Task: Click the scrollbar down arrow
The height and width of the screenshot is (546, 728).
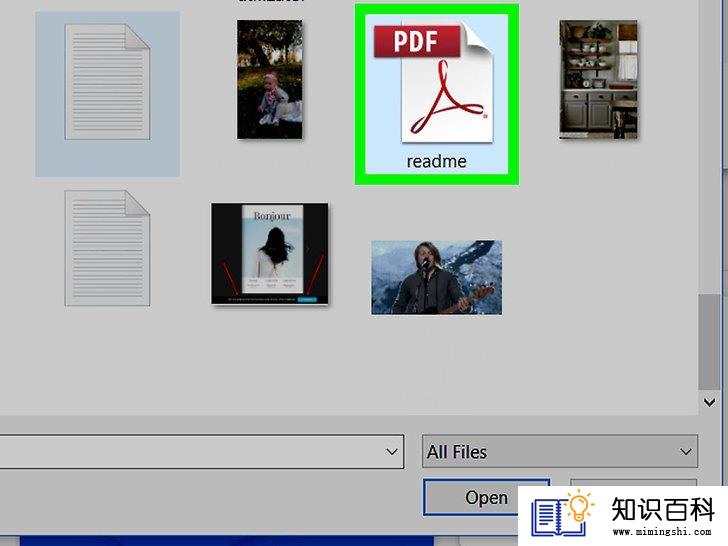Action: (x=709, y=402)
